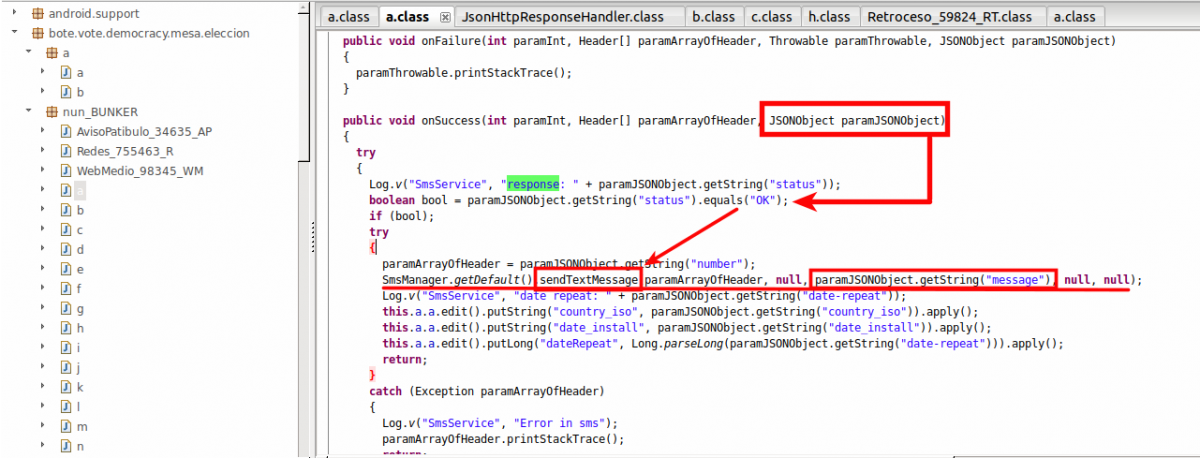Click the bote.vote.democracy.mesa.eleccion package icon
Viewport: 1200px width, 458px height.
tap(38, 33)
